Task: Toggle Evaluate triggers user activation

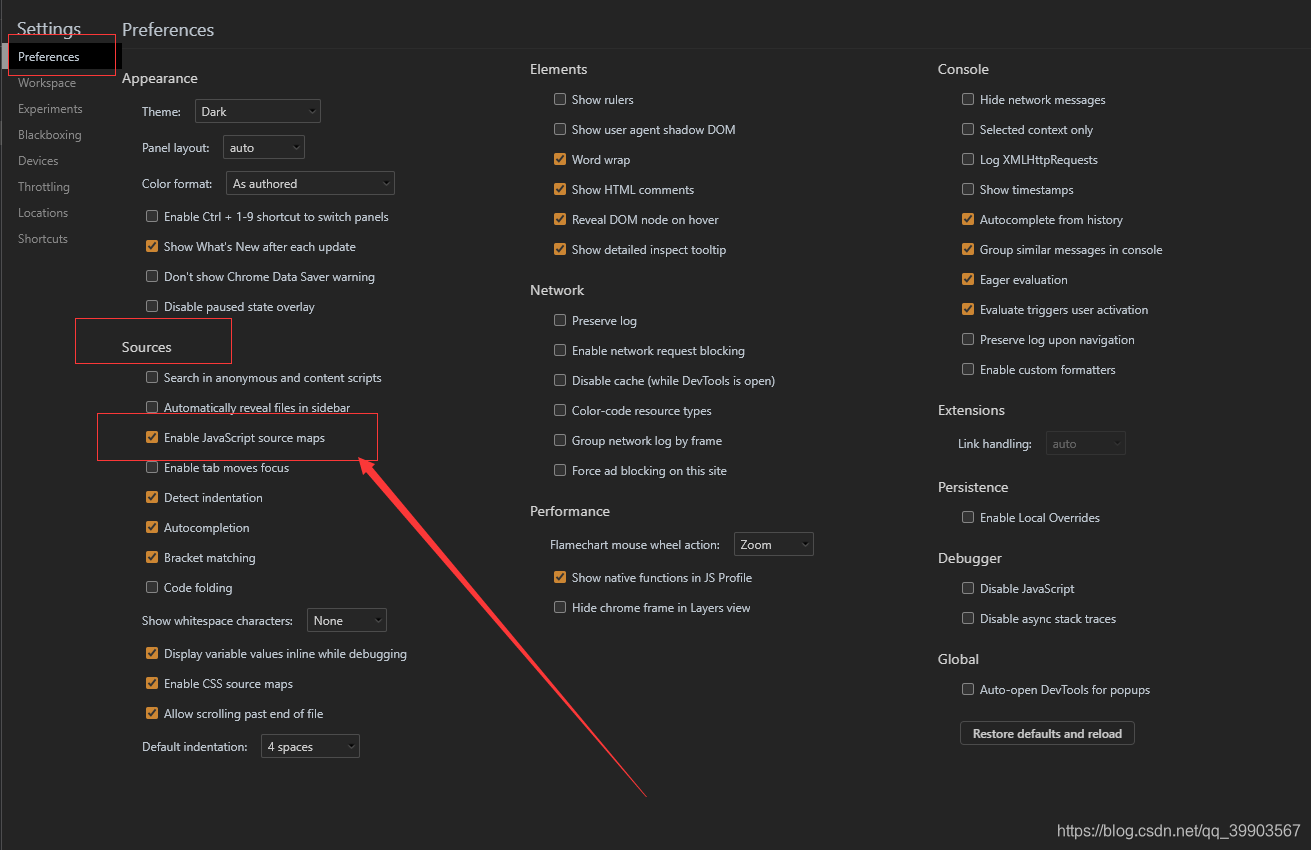Action: (x=968, y=309)
